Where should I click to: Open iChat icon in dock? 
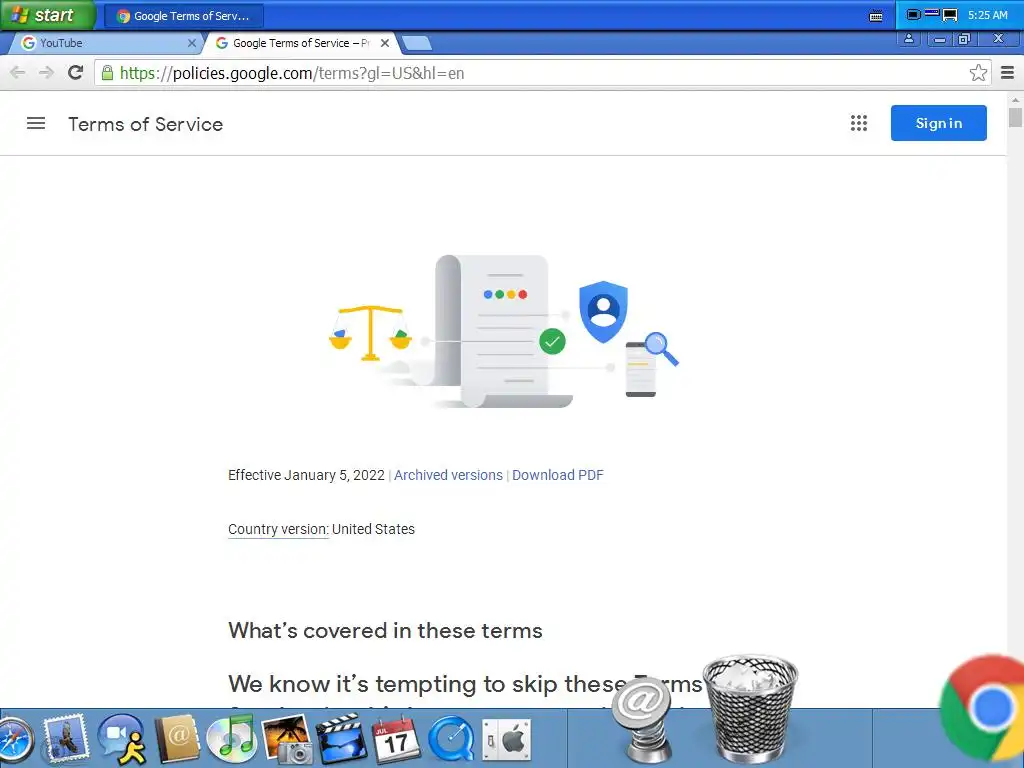point(122,739)
